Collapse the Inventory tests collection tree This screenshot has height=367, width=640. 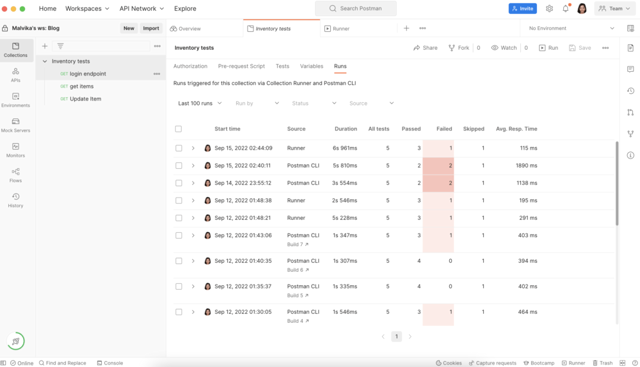(x=45, y=61)
